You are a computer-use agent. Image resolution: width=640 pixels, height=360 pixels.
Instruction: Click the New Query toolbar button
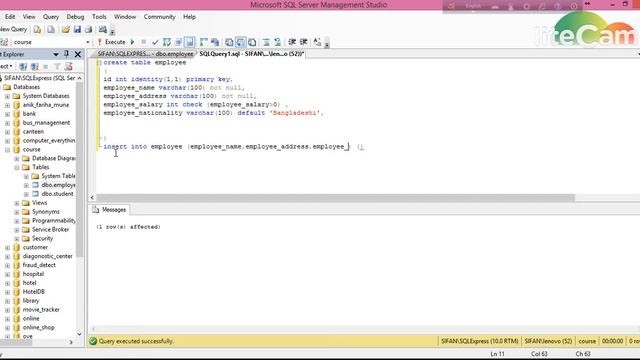(13, 29)
